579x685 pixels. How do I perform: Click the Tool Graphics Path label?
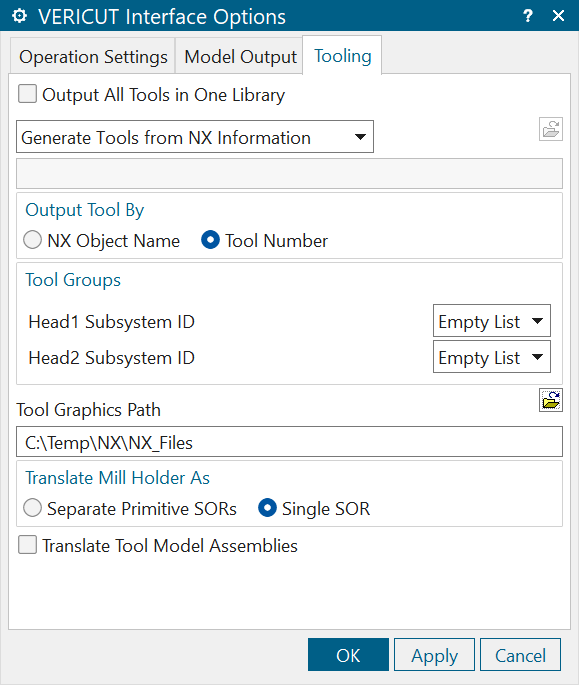89,410
